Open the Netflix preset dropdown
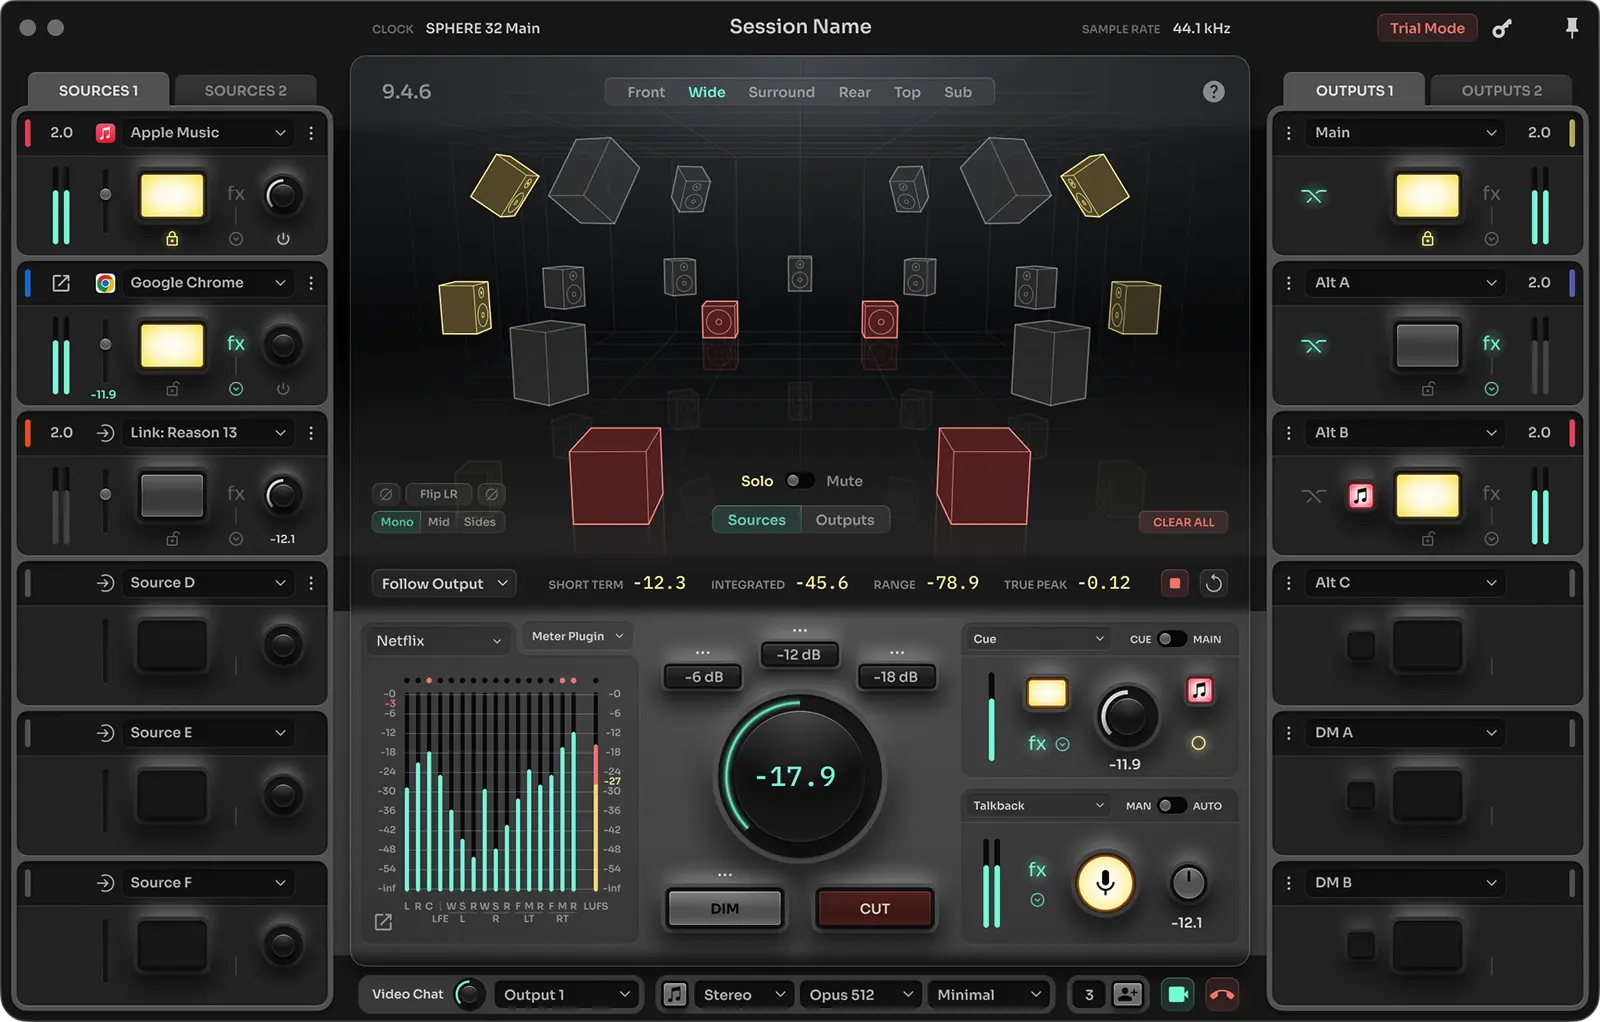Image resolution: width=1600 pixels, height=1022 pixels. pyautogui.click(x=437, y=639)
